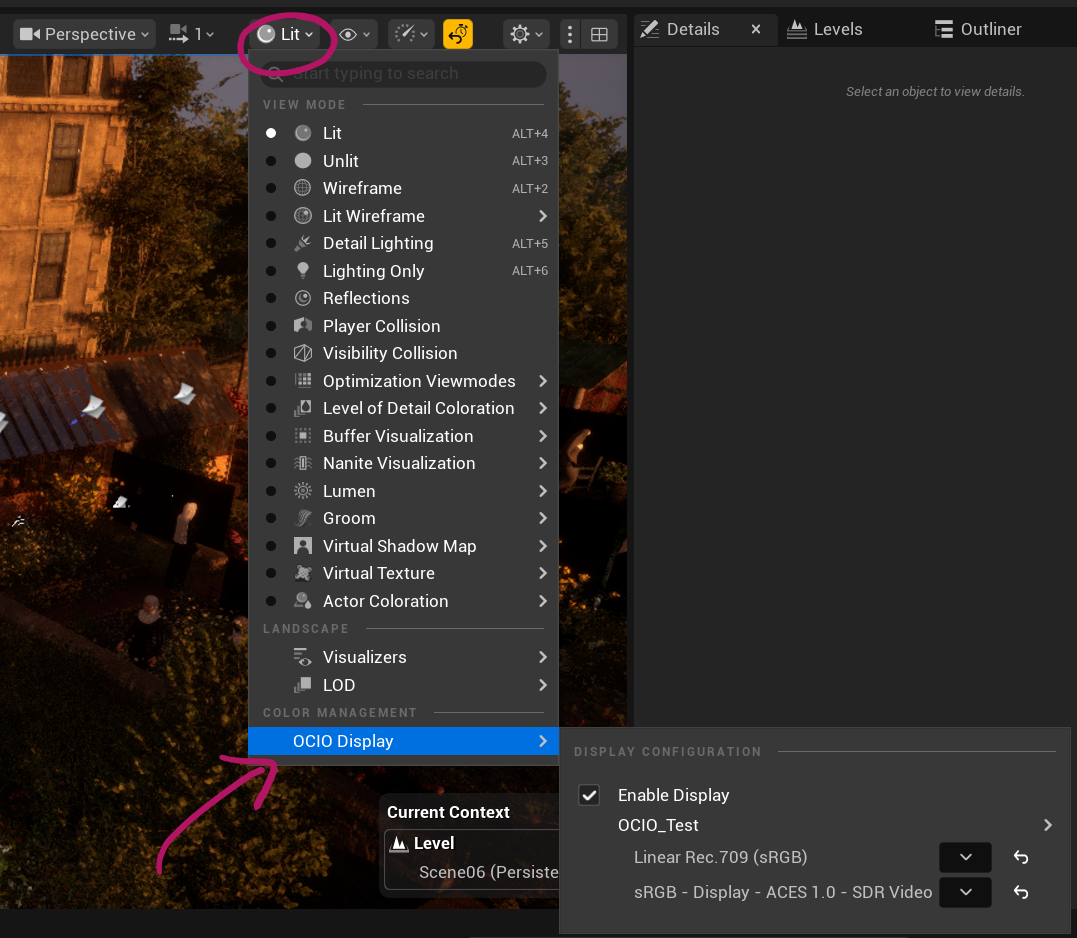Close the Details panel tab
1077x938 pixels.
756,29
